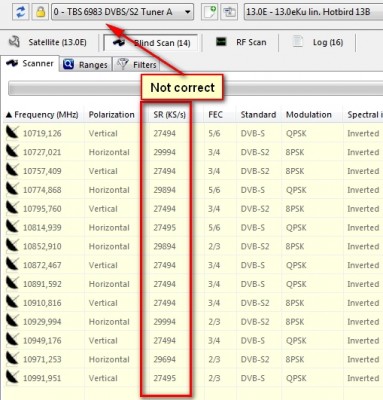Select frequency 10929,994 text
Image resolution: width=383 pixels, height=400 pixels.
coord(42,322)
